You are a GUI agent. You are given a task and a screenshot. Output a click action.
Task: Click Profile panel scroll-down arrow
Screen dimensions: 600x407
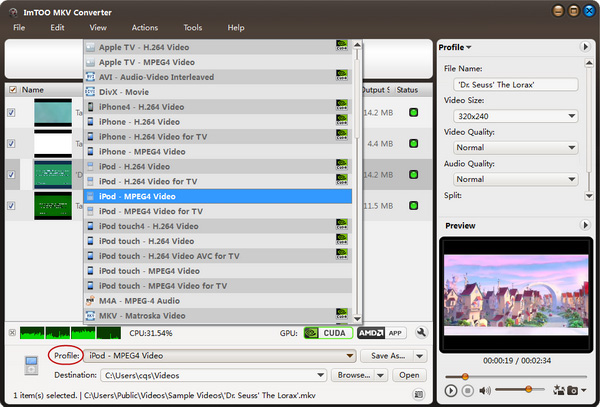(589, 196)
